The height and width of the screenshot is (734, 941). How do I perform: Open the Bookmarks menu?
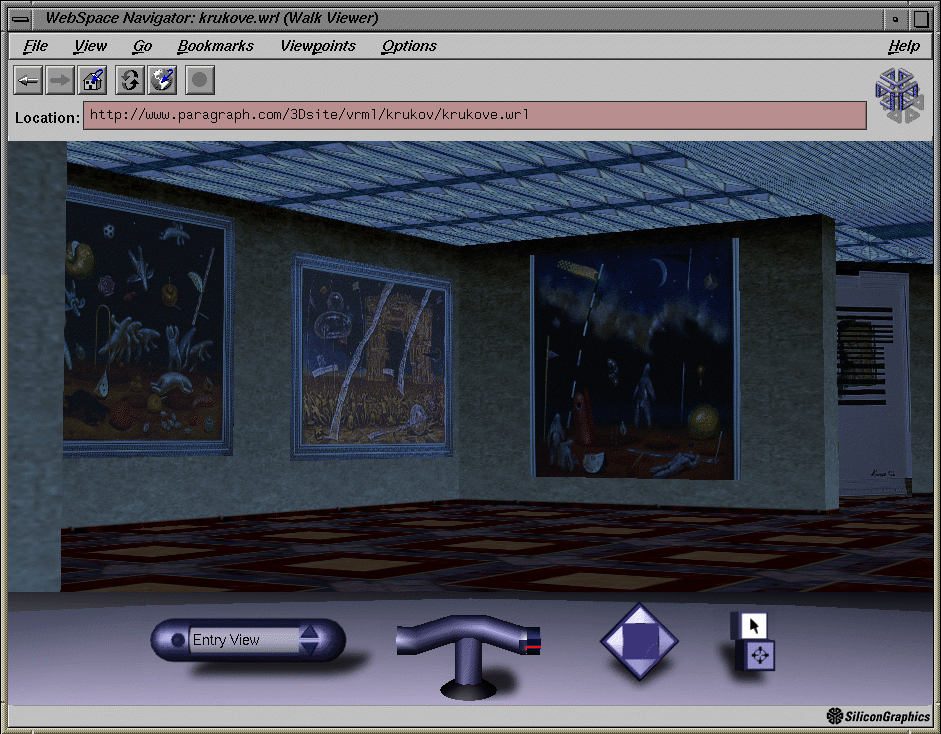tap(215, 46)
